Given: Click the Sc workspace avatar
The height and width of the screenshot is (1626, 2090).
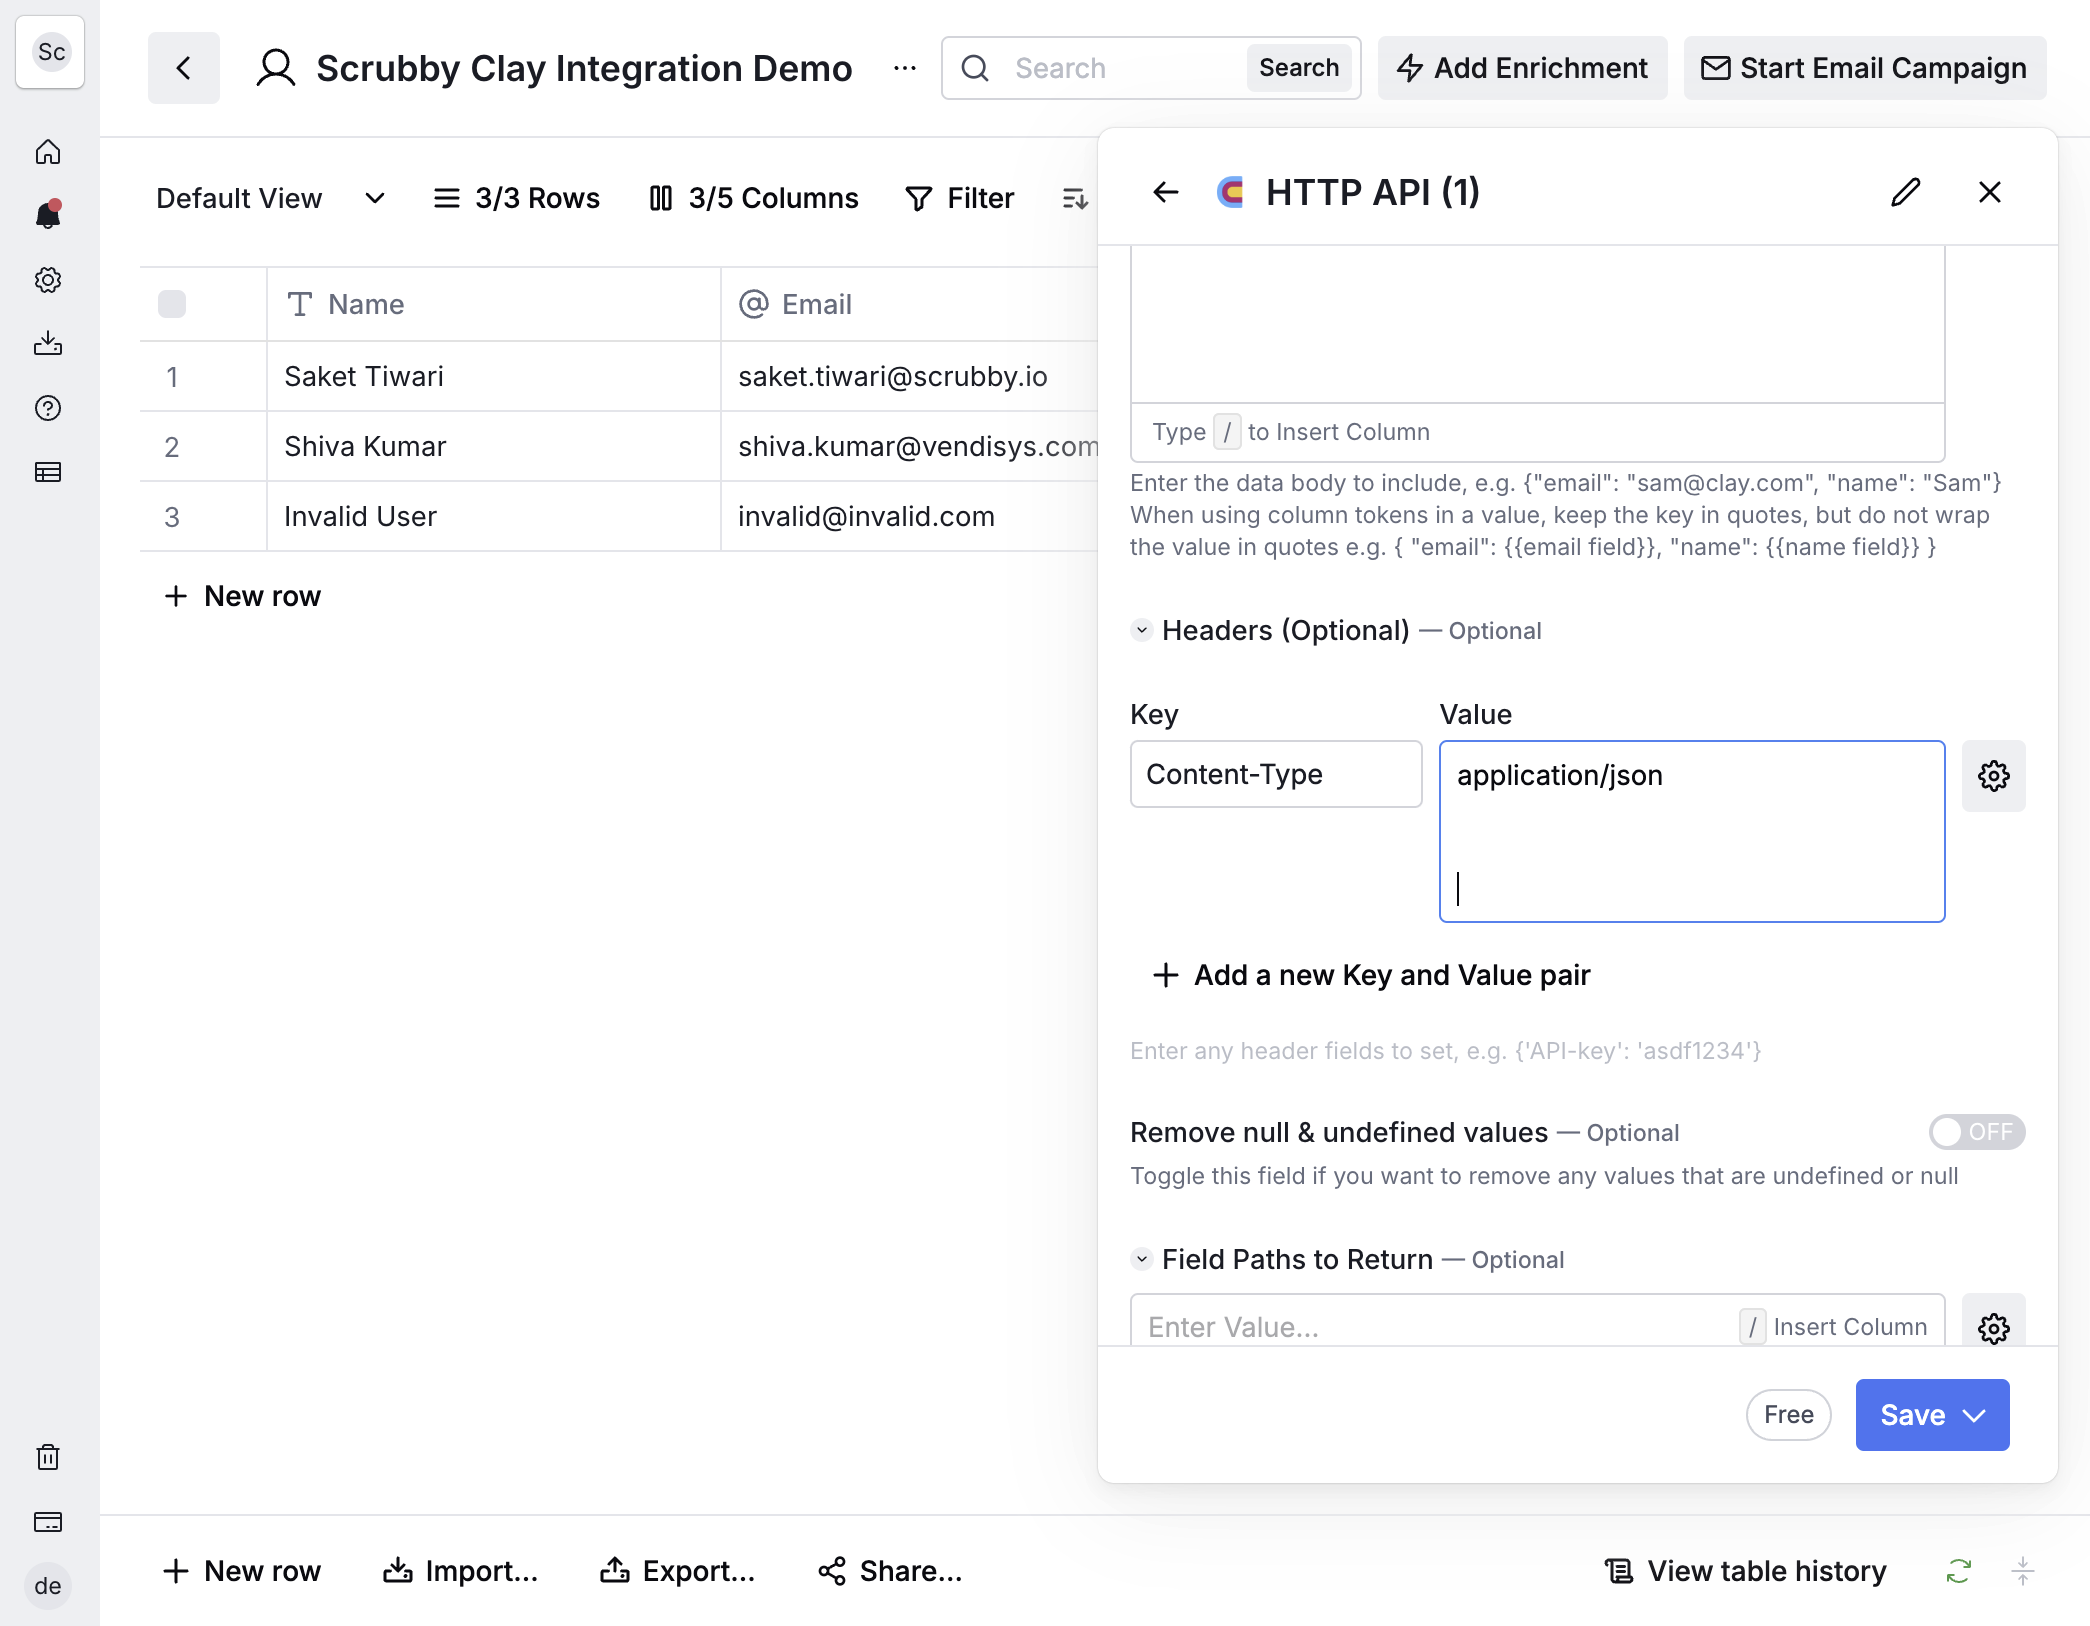Looking at the screenshot, I should 51,52.
